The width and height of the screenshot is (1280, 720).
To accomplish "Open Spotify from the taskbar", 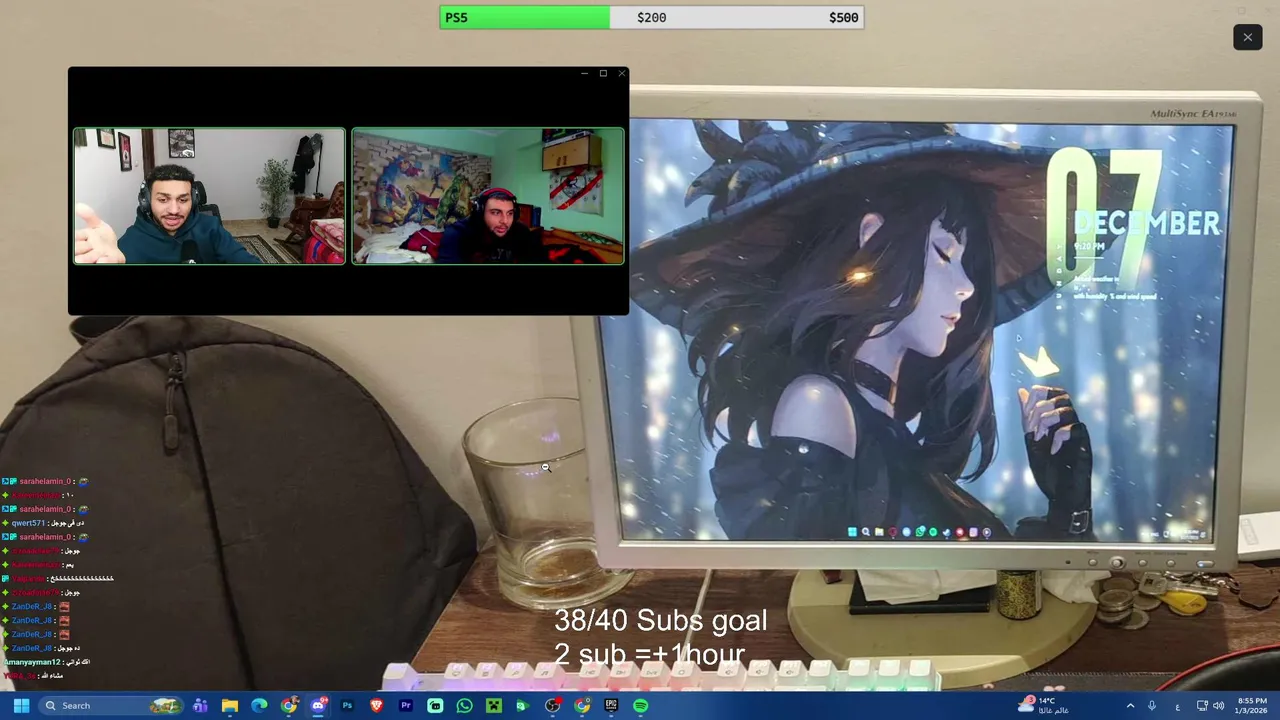I will tap(640, 706).
